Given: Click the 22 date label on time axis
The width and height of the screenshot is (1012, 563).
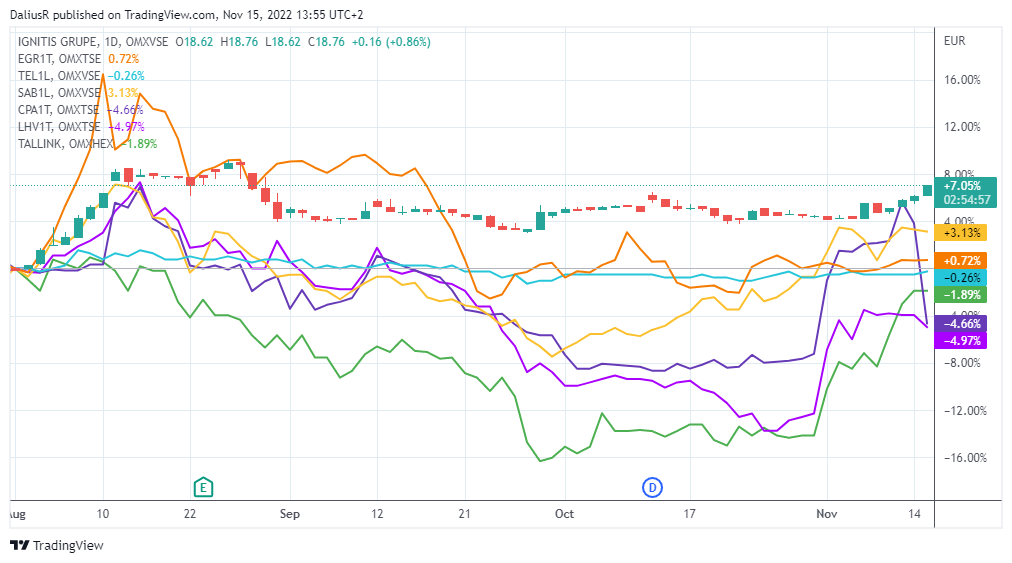Looking at the screenshot, I should 190,514.
